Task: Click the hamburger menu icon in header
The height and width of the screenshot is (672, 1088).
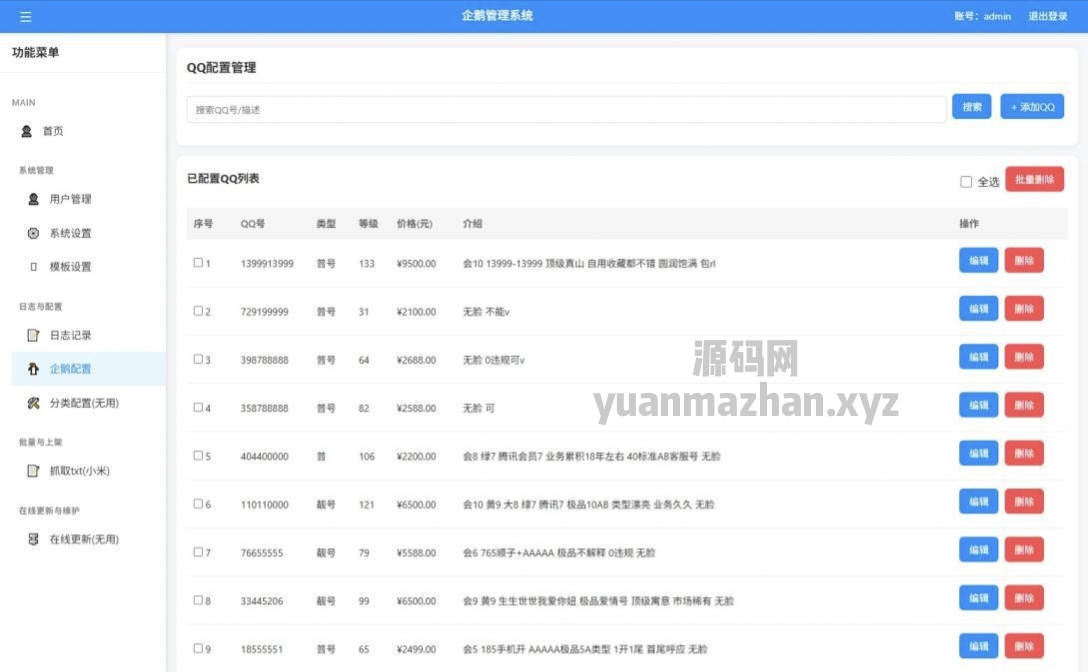Action: coord(26,17)
